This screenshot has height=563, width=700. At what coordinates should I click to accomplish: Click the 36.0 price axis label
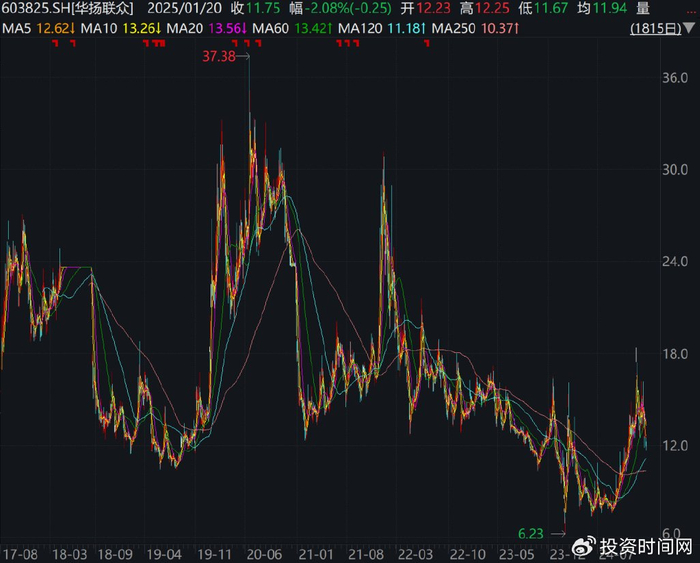(x=675, y=78)
